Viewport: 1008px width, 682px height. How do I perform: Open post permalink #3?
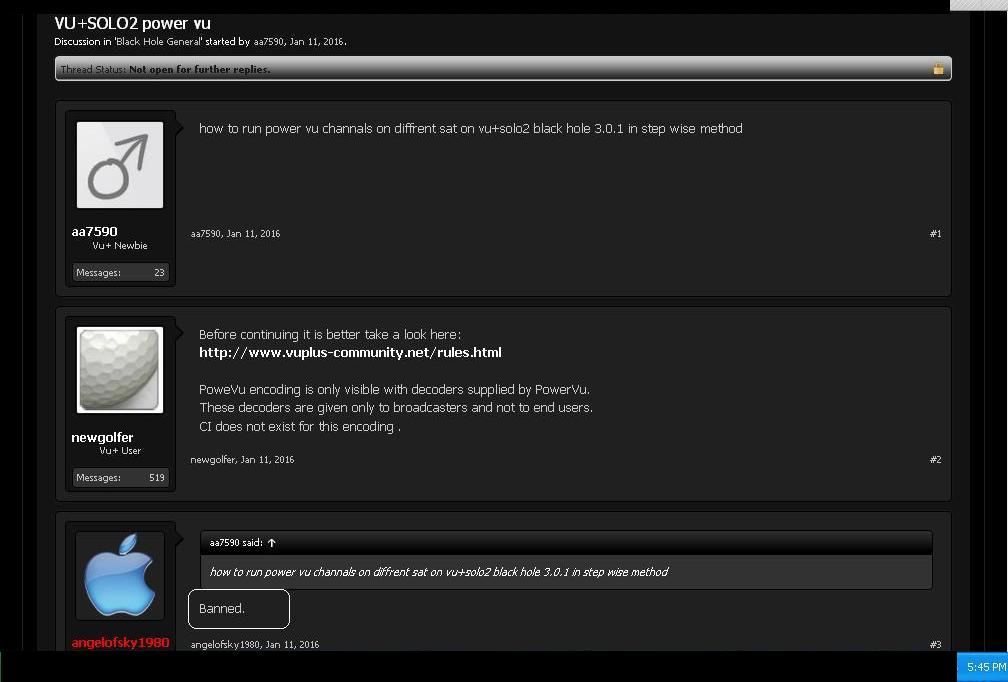[935, 645]
